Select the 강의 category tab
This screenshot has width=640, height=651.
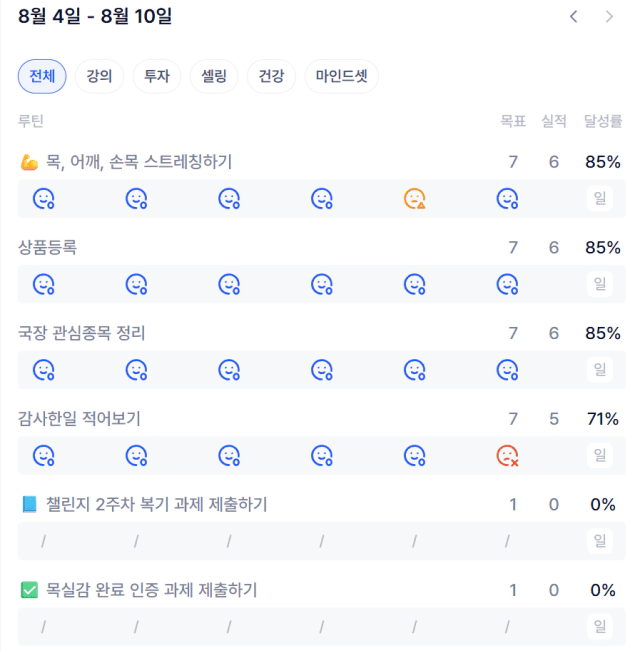click(x=99, y=76)
